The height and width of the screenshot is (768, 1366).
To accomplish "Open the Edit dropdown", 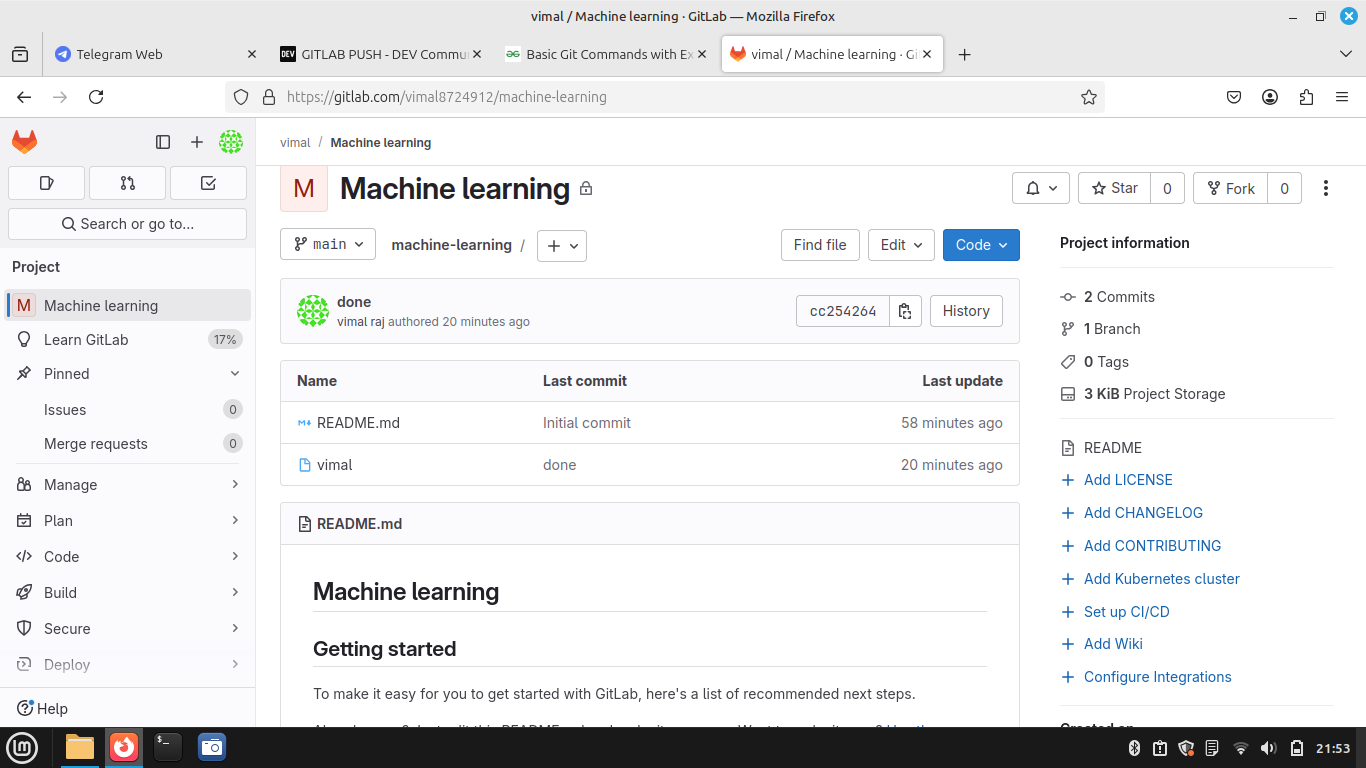I will pos(902,245).
